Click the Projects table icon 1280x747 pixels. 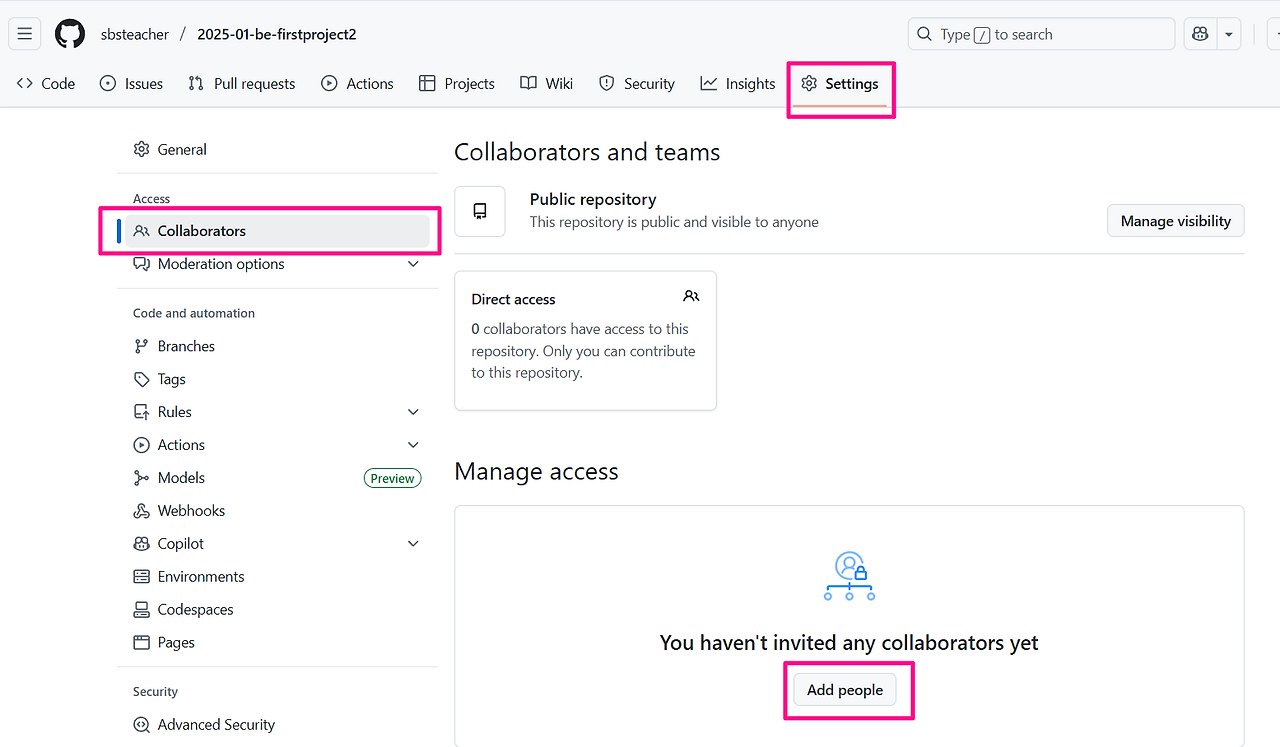point(427,84)
